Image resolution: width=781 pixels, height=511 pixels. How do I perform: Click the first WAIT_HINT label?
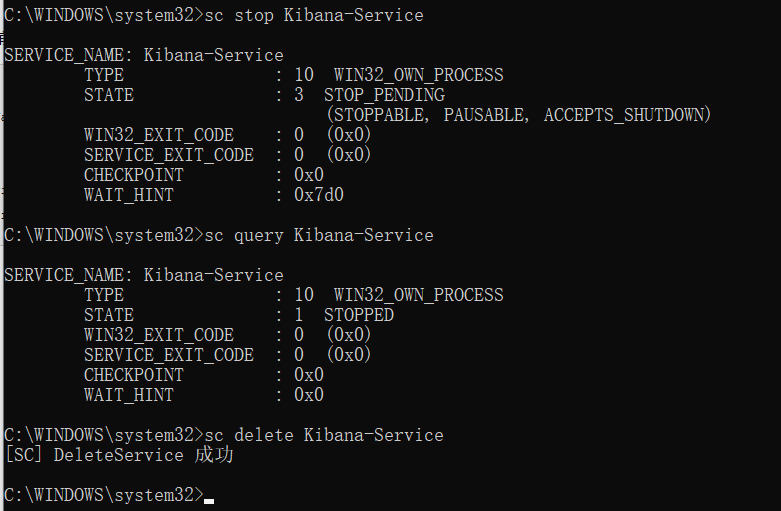click(x=129, y=195)
